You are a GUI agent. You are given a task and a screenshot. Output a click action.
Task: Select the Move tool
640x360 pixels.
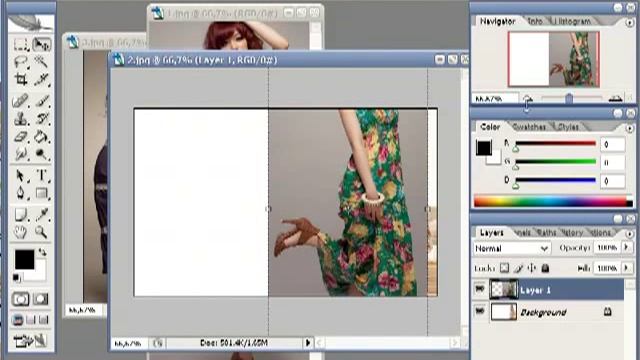41,44
